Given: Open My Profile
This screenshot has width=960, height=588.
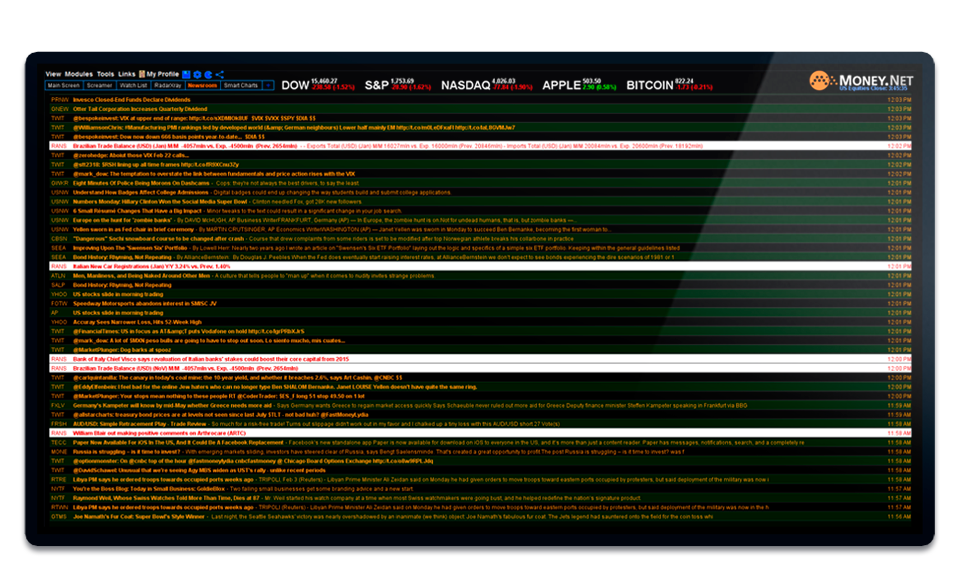Looking at the screenshot, I should click(x=162, y=74).
